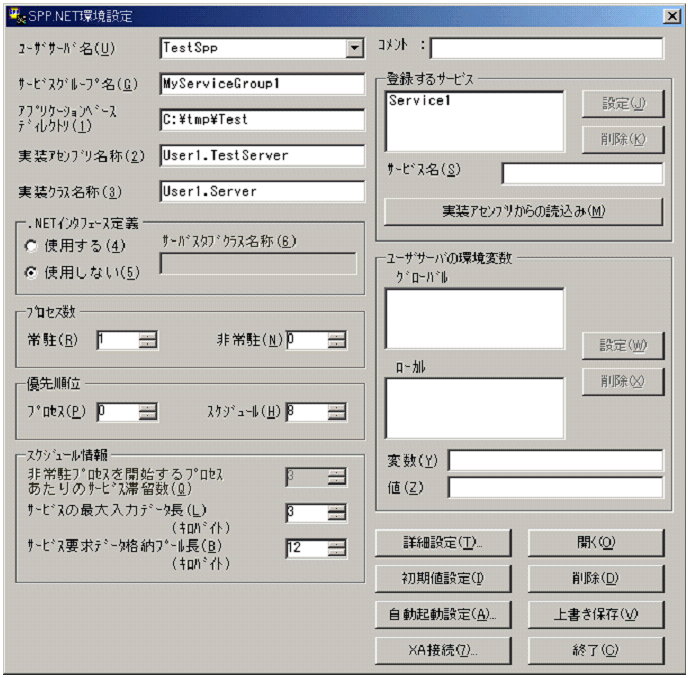Open XA接続(7)... dialog

click(x=443, y=651)
